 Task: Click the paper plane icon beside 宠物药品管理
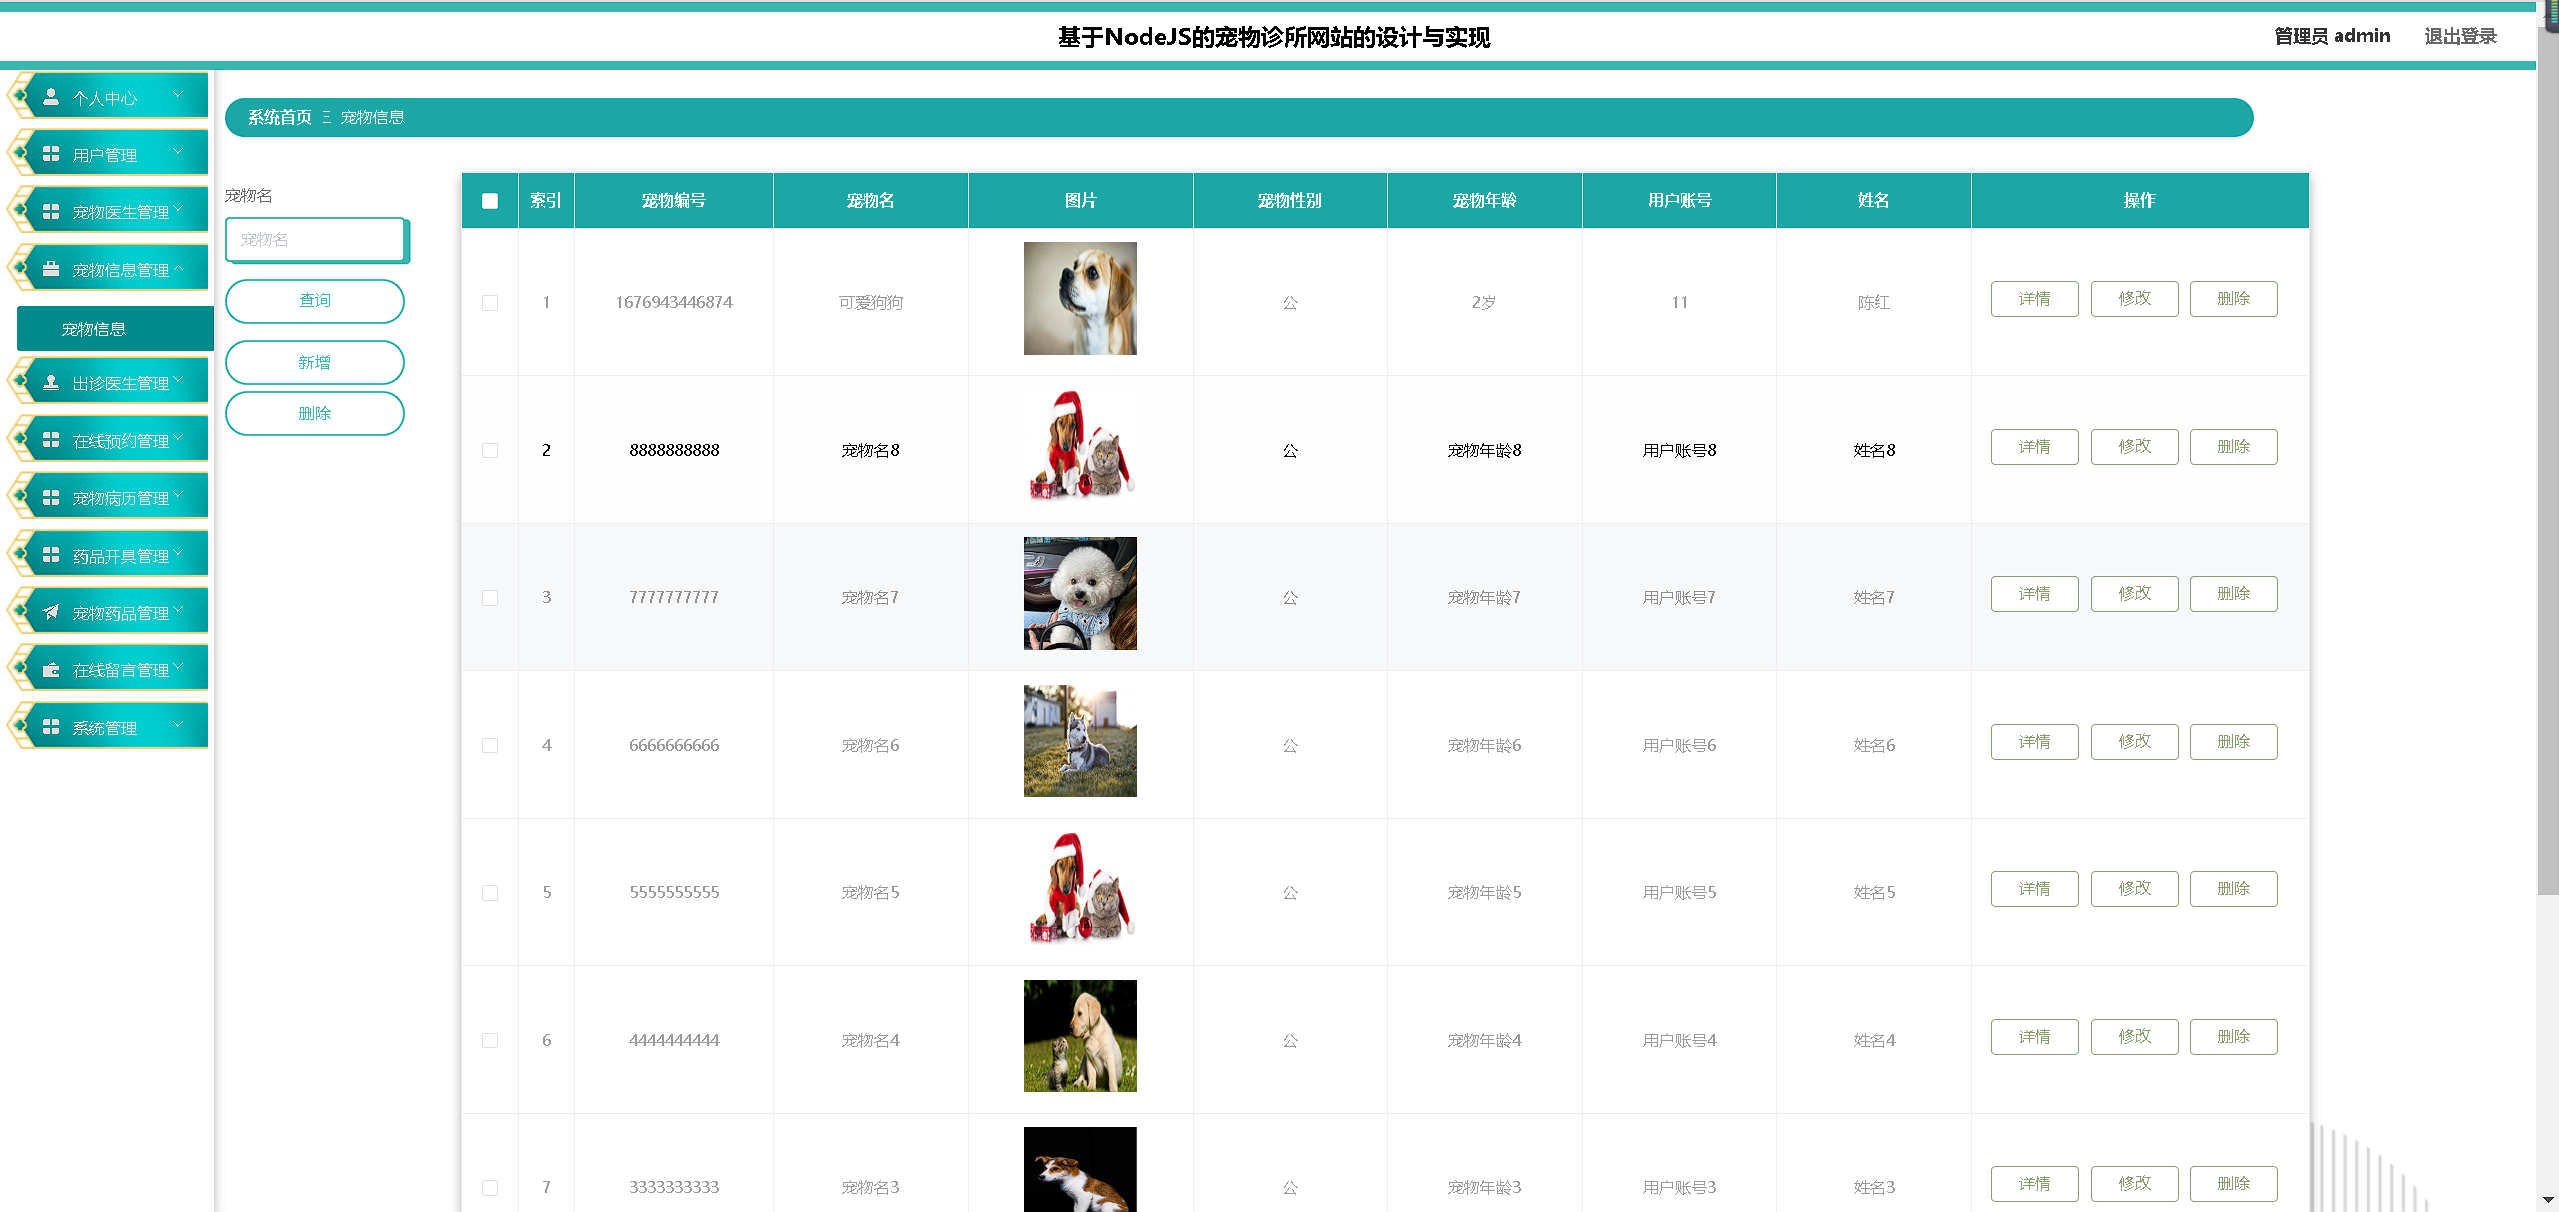click(x=51, y=612)
